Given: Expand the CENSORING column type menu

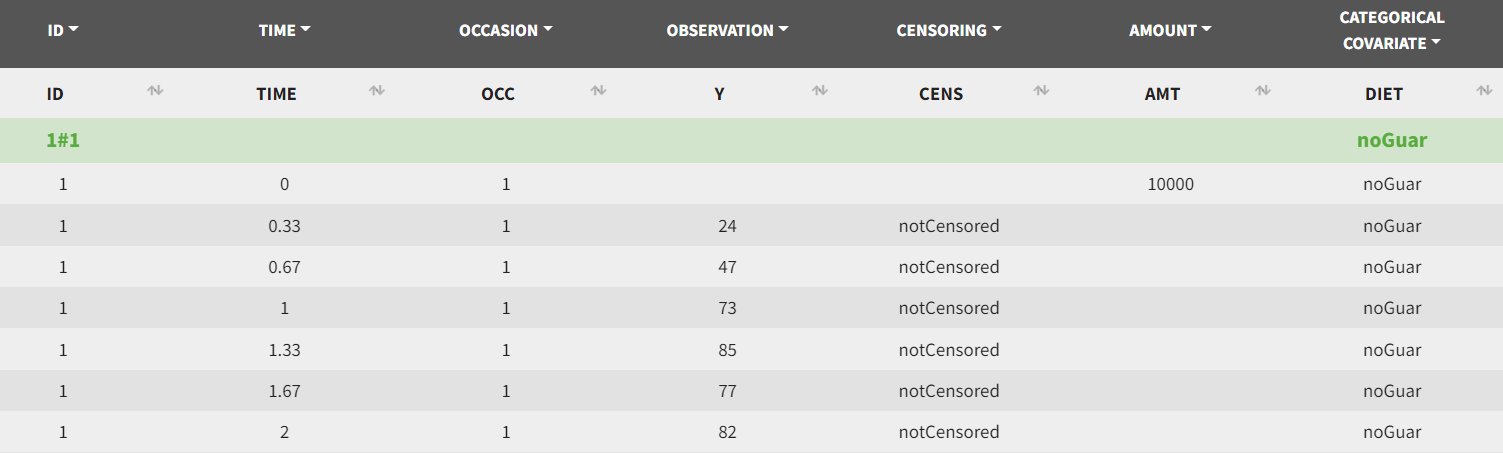Looking at the screenshot, I should 949,31.
